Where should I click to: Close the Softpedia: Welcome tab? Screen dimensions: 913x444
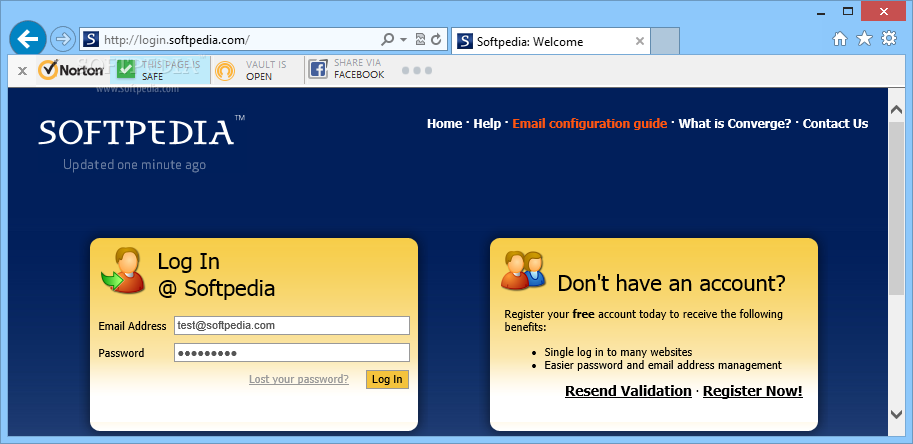pos(639,41)
